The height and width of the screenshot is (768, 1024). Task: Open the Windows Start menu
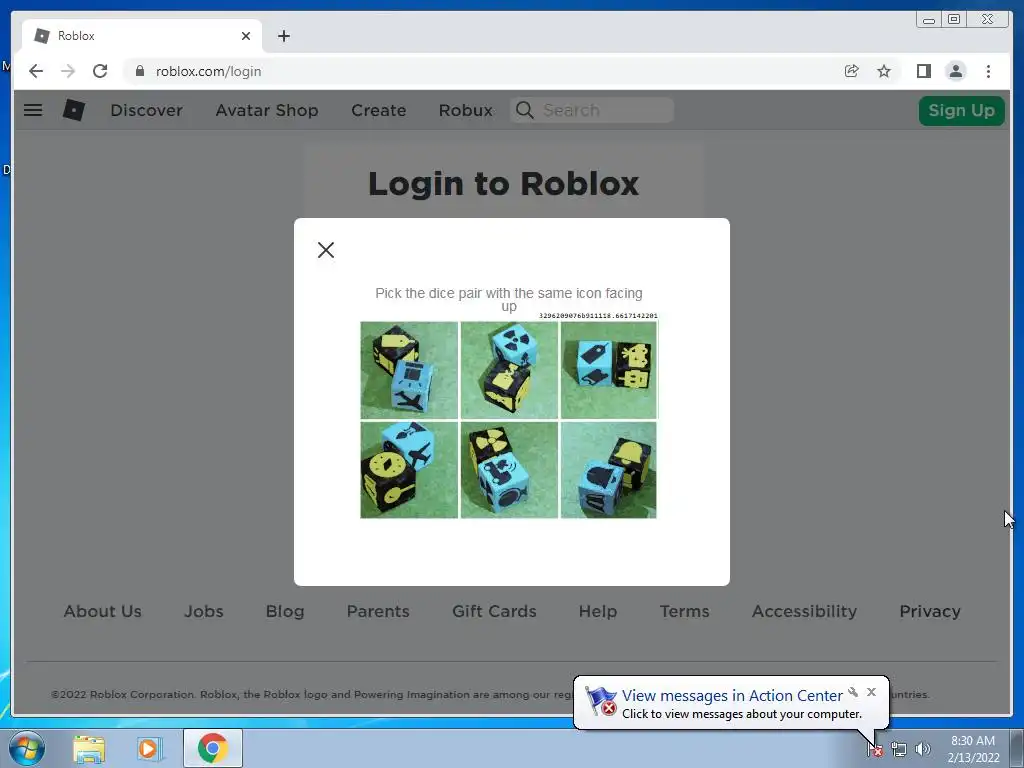click(27, 748)
